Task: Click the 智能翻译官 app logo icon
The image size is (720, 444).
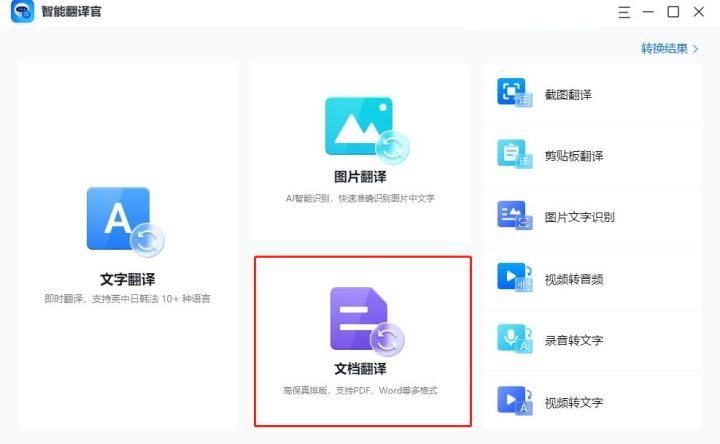Action: 22,12
